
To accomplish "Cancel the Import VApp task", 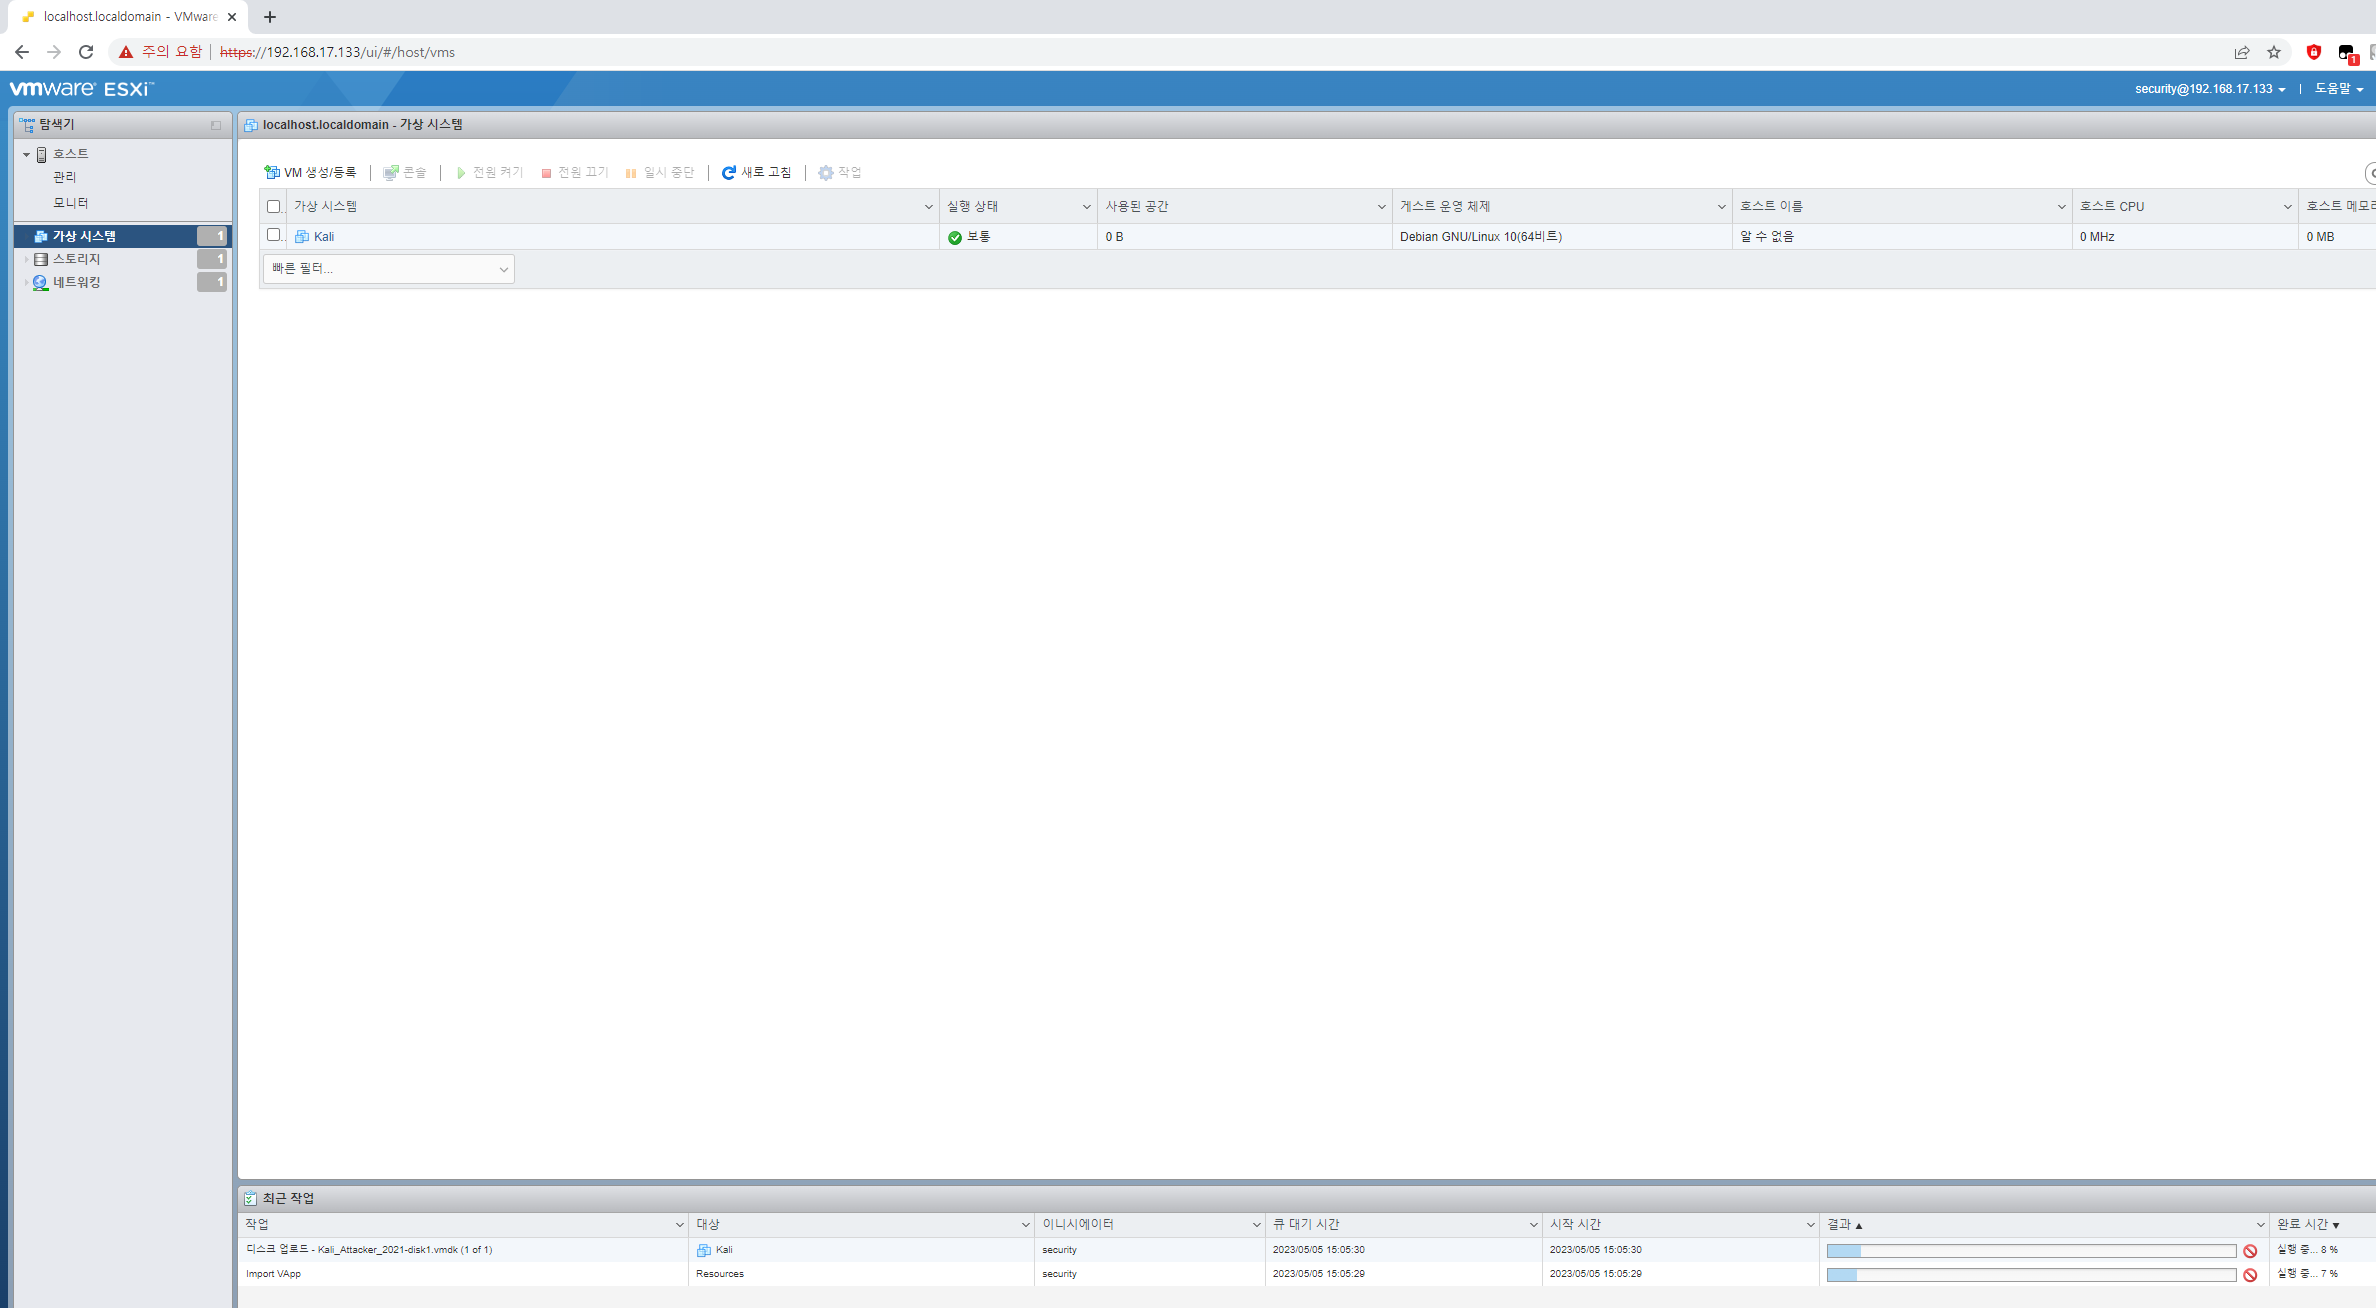I will point(2250,1274).
